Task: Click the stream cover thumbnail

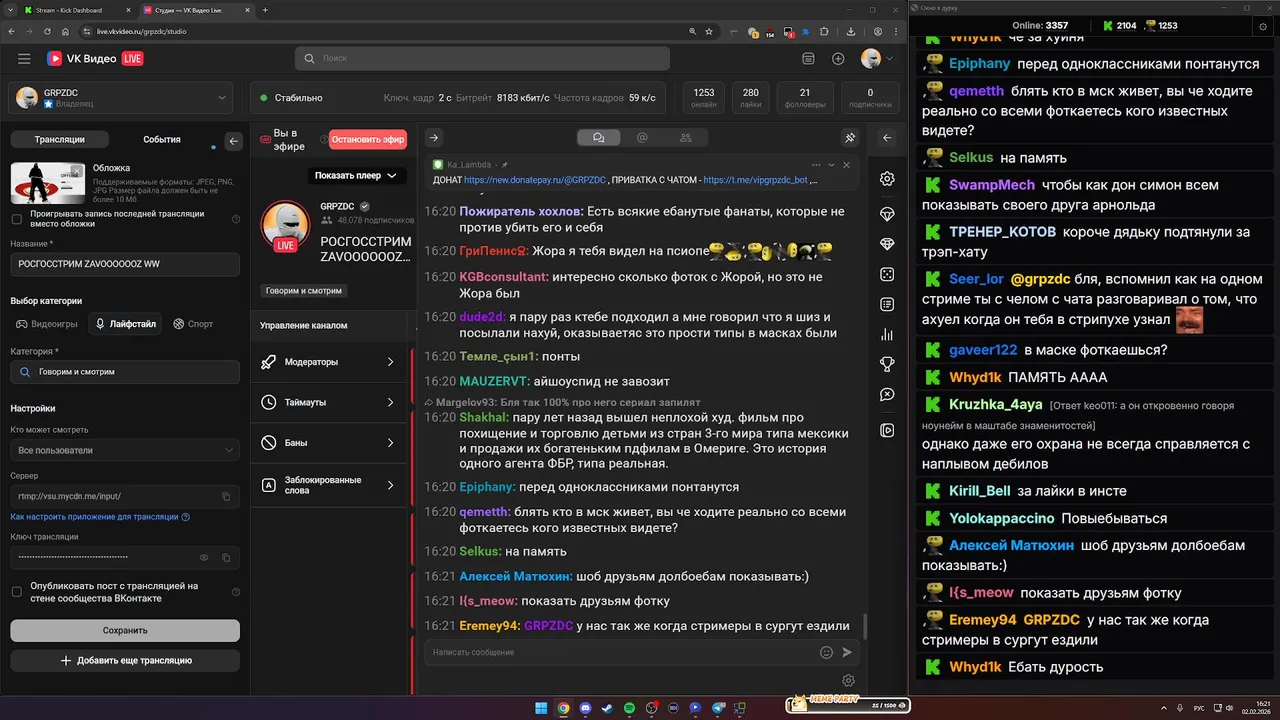Action: pyautogui.click(x=48, y=183)
